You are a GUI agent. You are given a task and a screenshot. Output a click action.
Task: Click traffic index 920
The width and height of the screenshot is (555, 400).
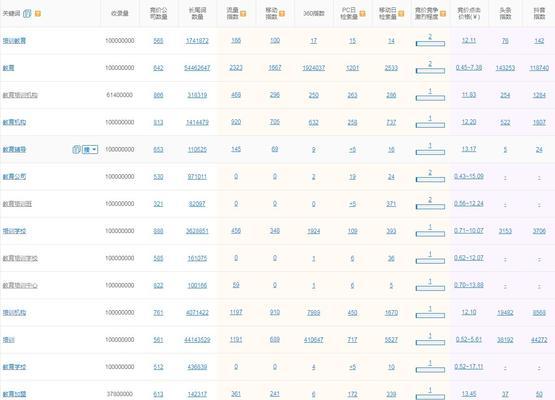point(236,122)
